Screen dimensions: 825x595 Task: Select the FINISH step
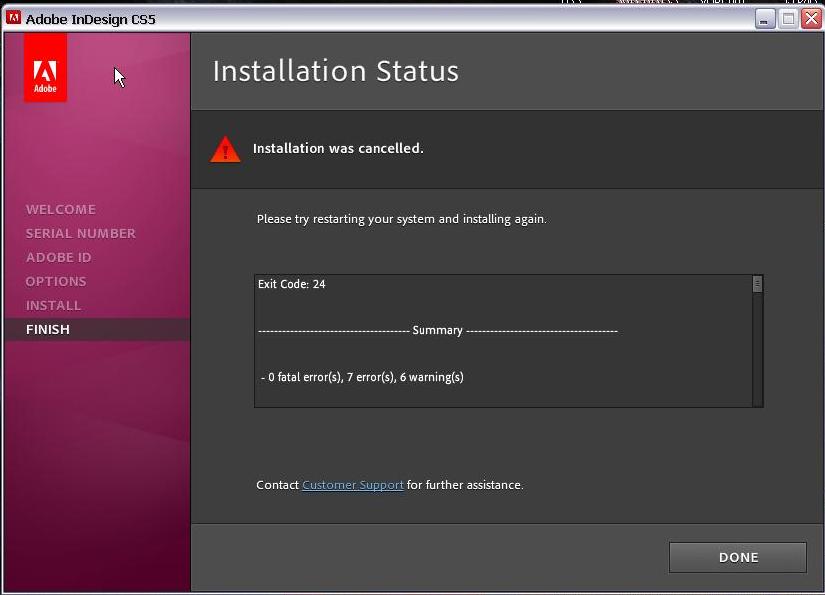(97, 329)
